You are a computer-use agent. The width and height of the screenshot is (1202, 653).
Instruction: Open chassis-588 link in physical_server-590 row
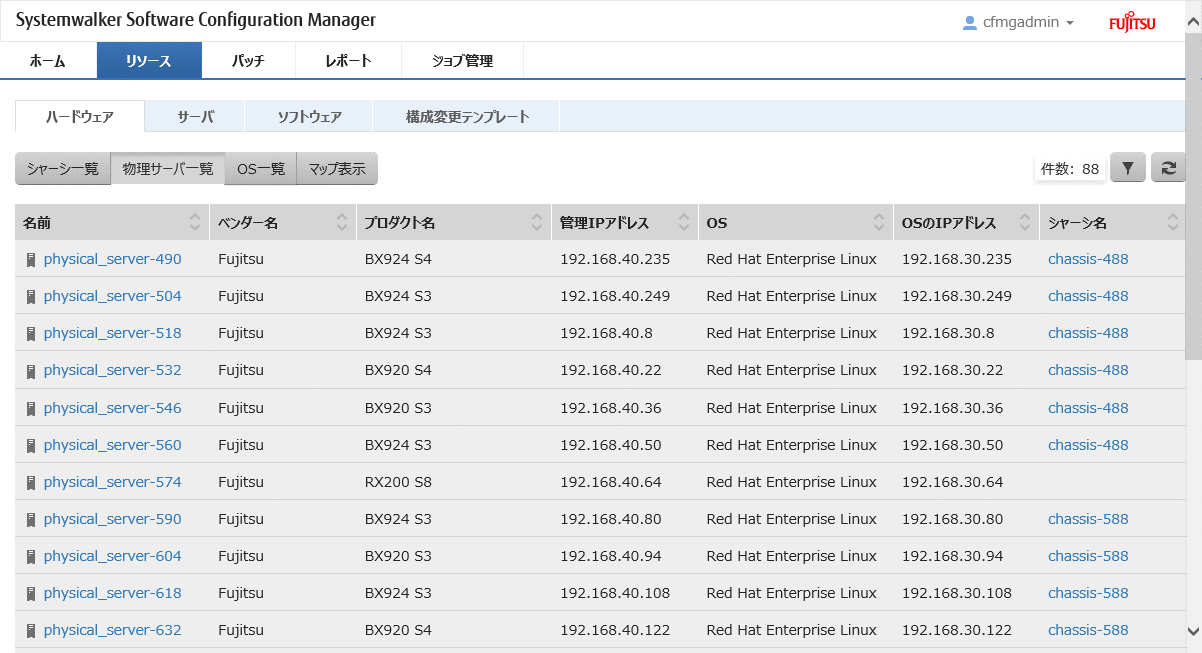pyautogui.click(x=1088, y=518)
